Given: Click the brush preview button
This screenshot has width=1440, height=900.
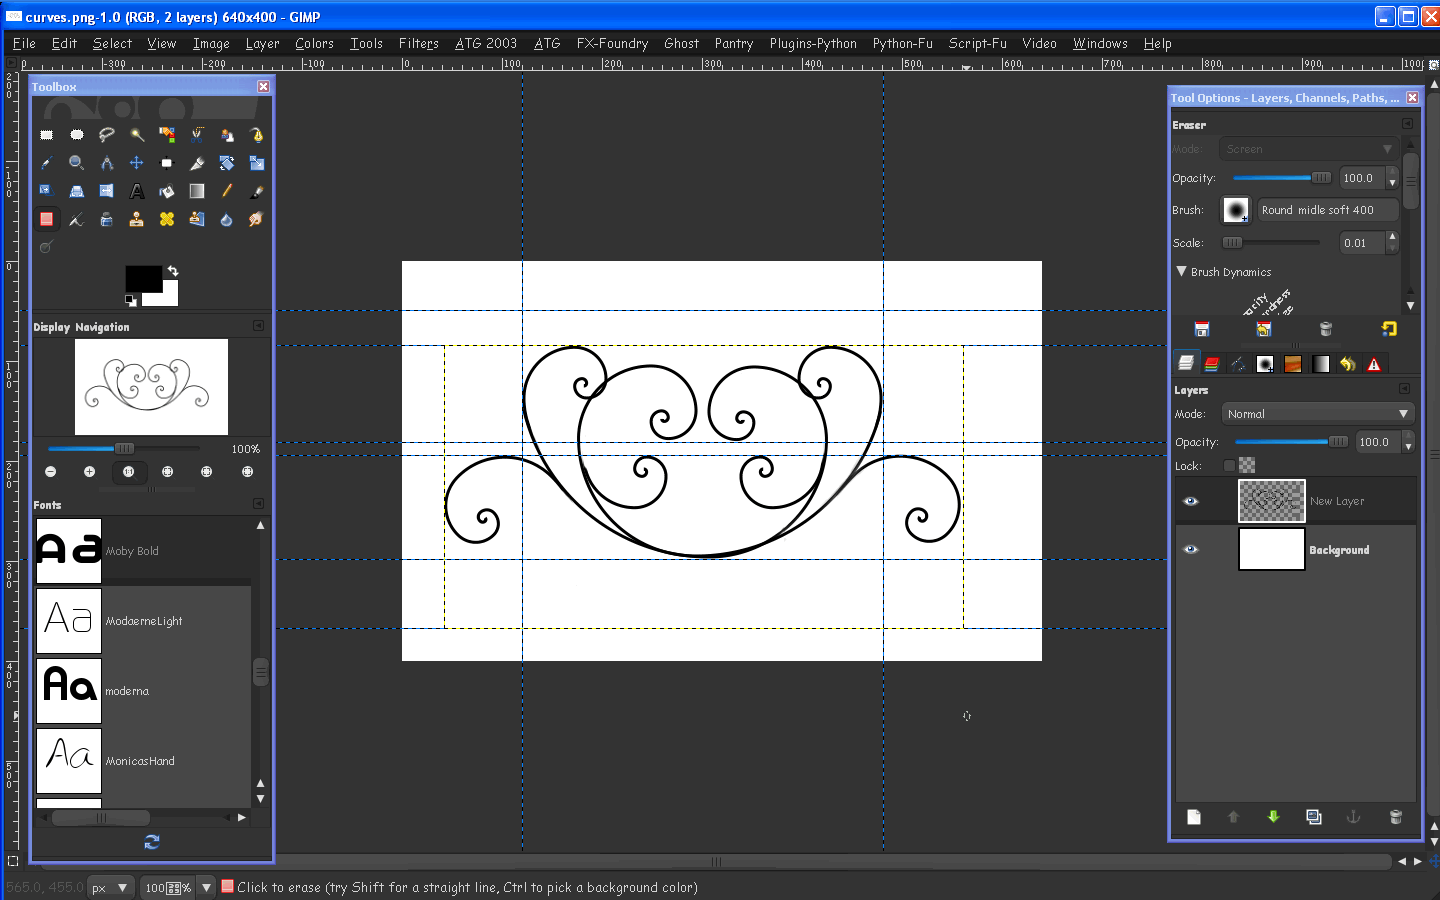Looking at the screenshot, I should (1236, 210).
